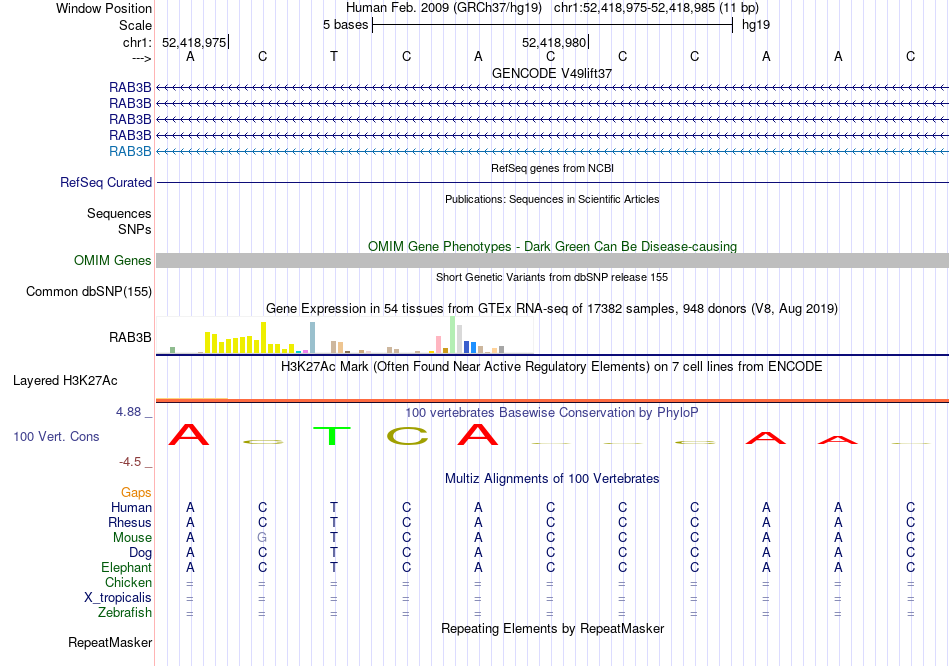Open Gene Expression in 54 tissues GTEx title
The height and width of the screenshot is (666, 950).
tap(552, 308)
